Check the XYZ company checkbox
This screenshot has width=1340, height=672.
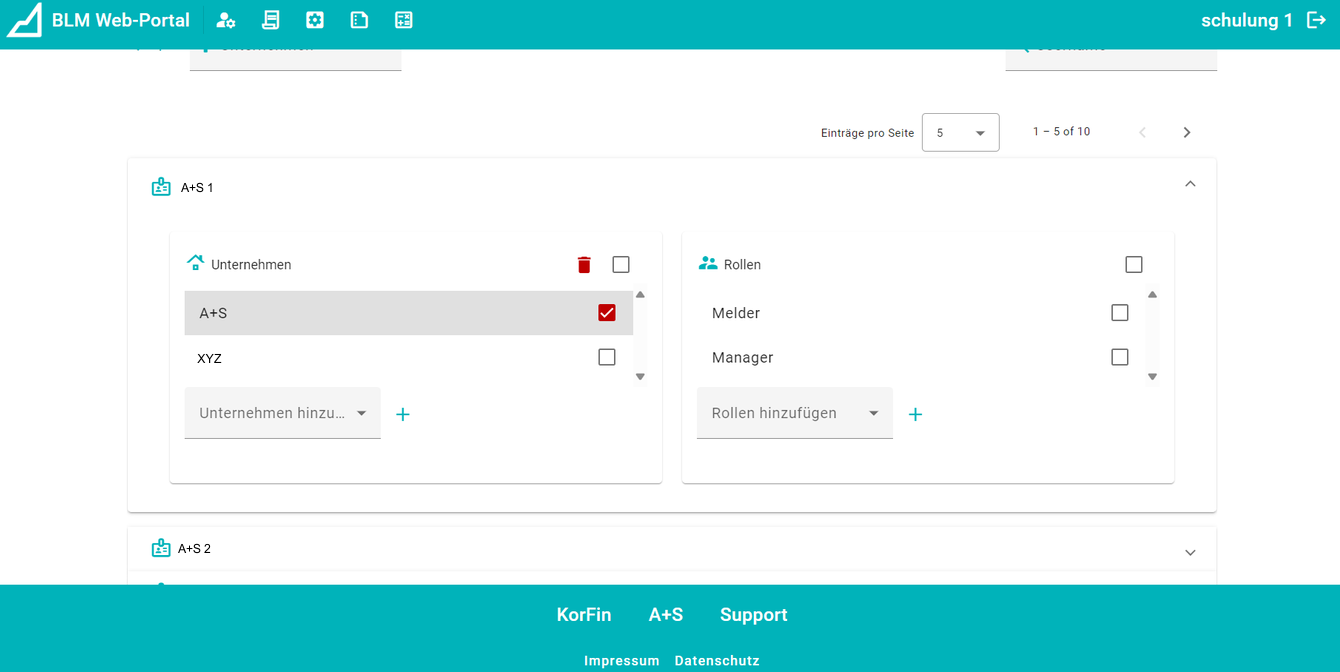(607, 357)
